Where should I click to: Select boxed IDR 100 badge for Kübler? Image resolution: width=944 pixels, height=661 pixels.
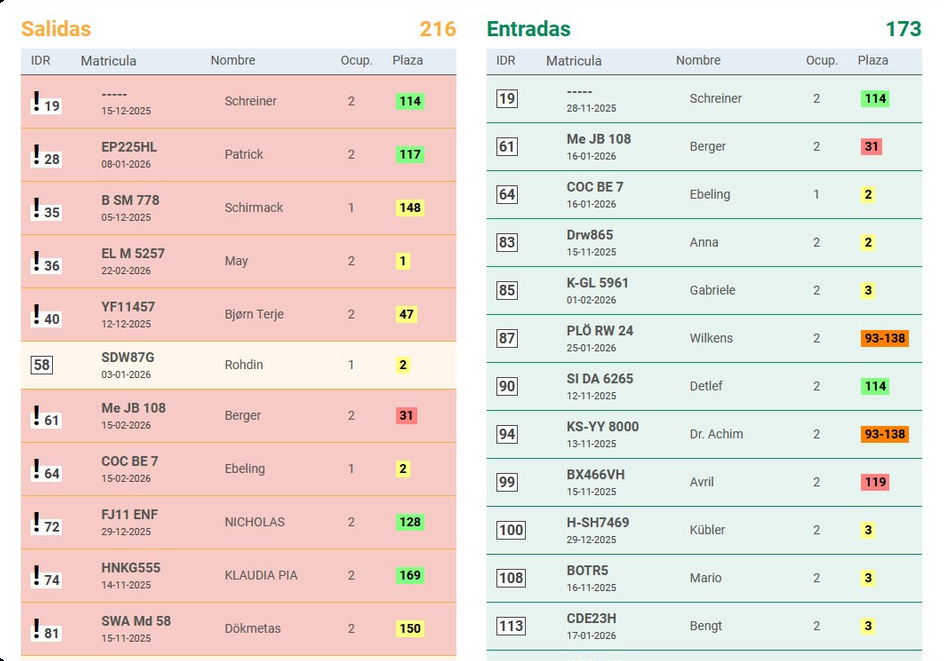pyautogui.click(x=511, y=530)
